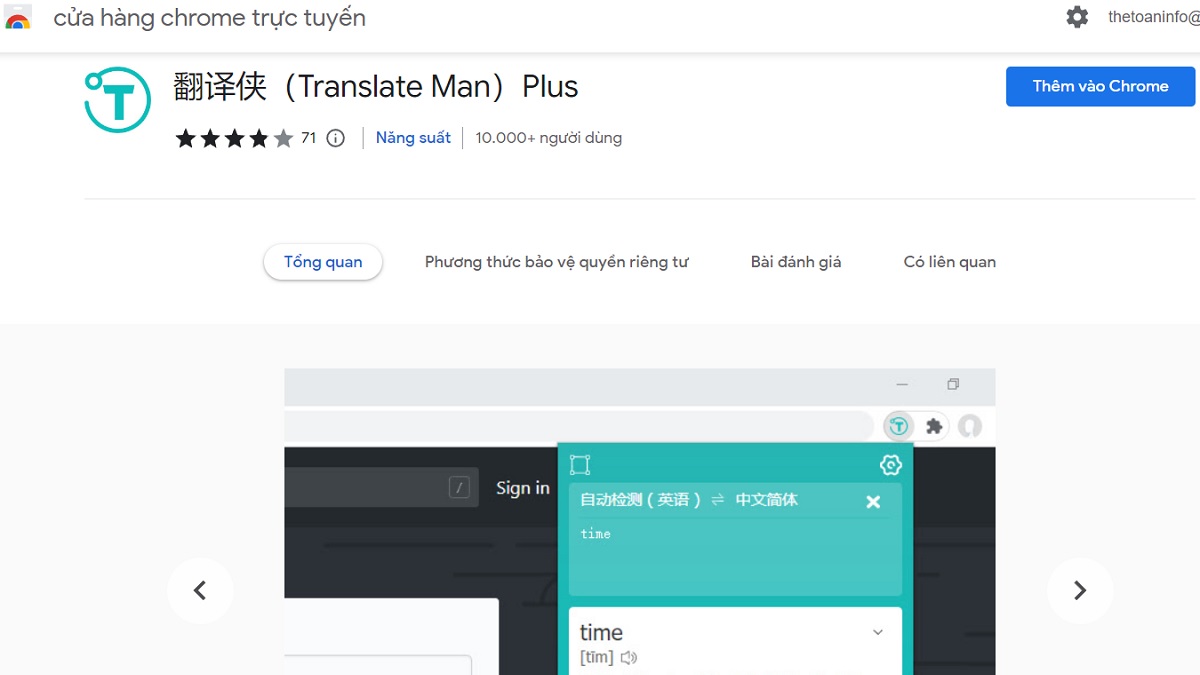Click the extension title Translate Man Plus
Screen dimensions: 1200x675
[x=376, y=87]
